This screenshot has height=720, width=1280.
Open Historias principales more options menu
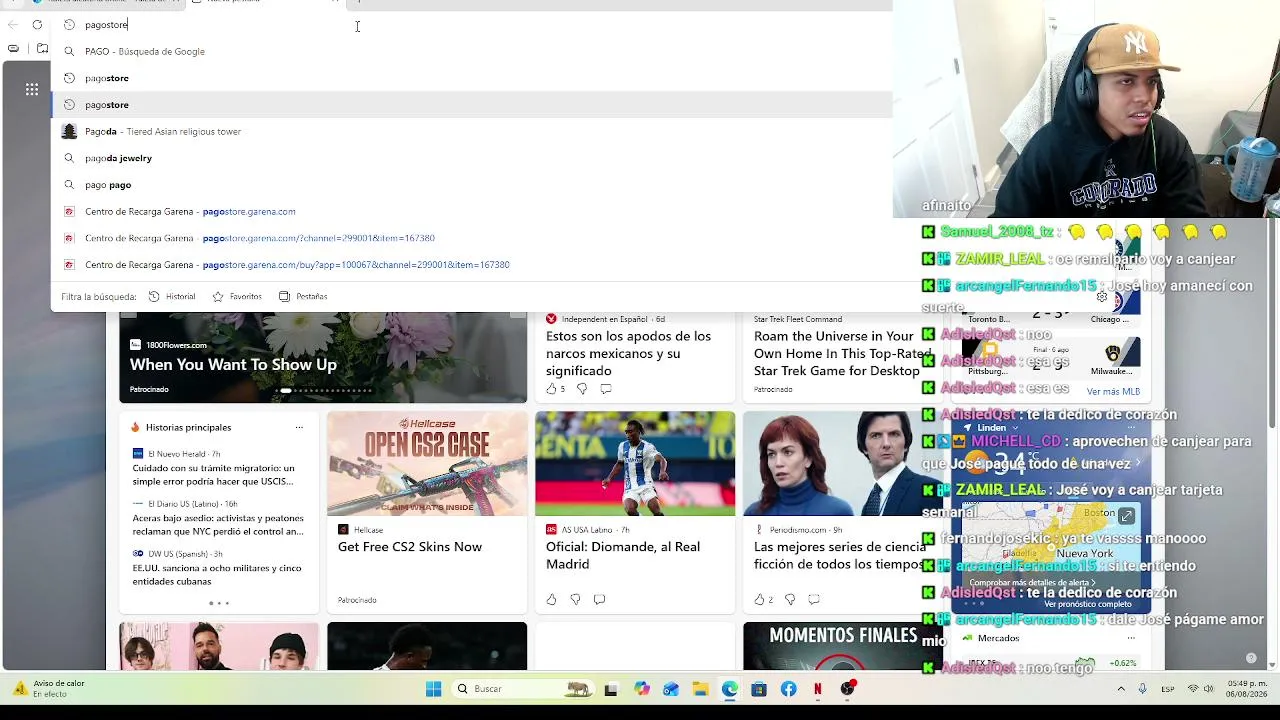(299, 428)
